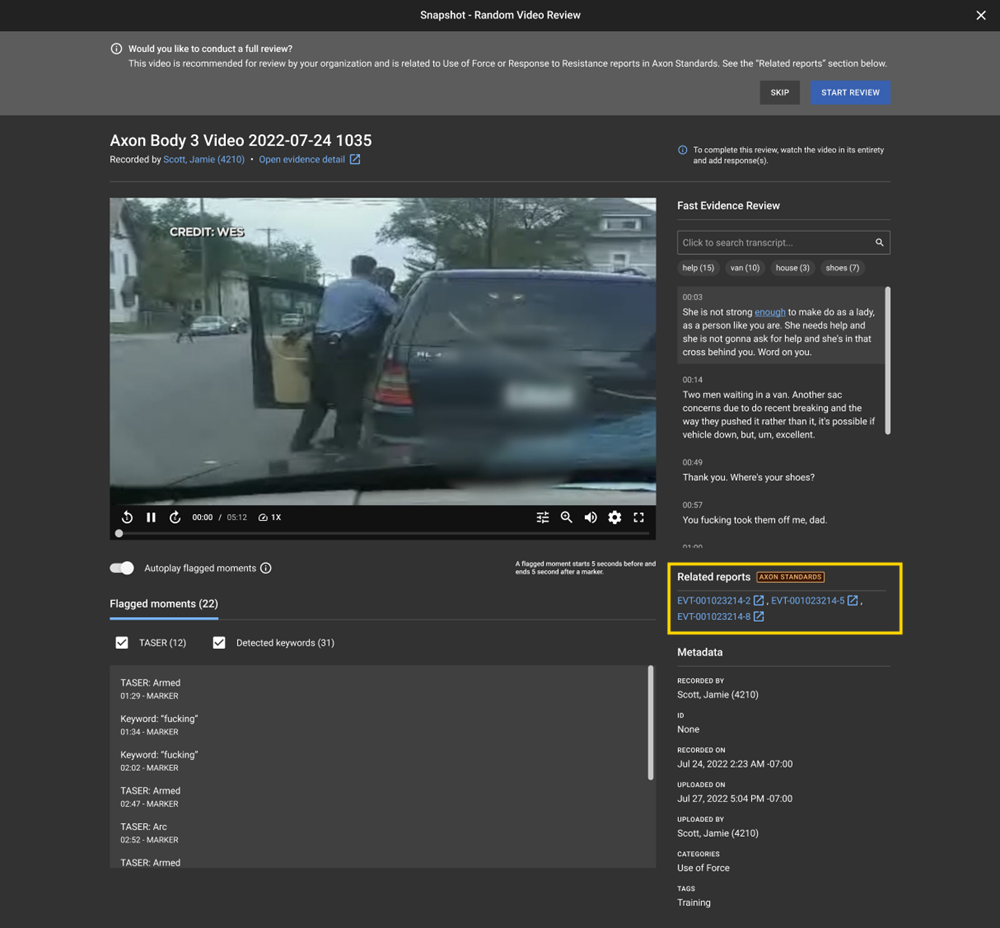Click the zoom magnifier icon in player
Screen dimensions: 1000x928
(x=566, y=517)
